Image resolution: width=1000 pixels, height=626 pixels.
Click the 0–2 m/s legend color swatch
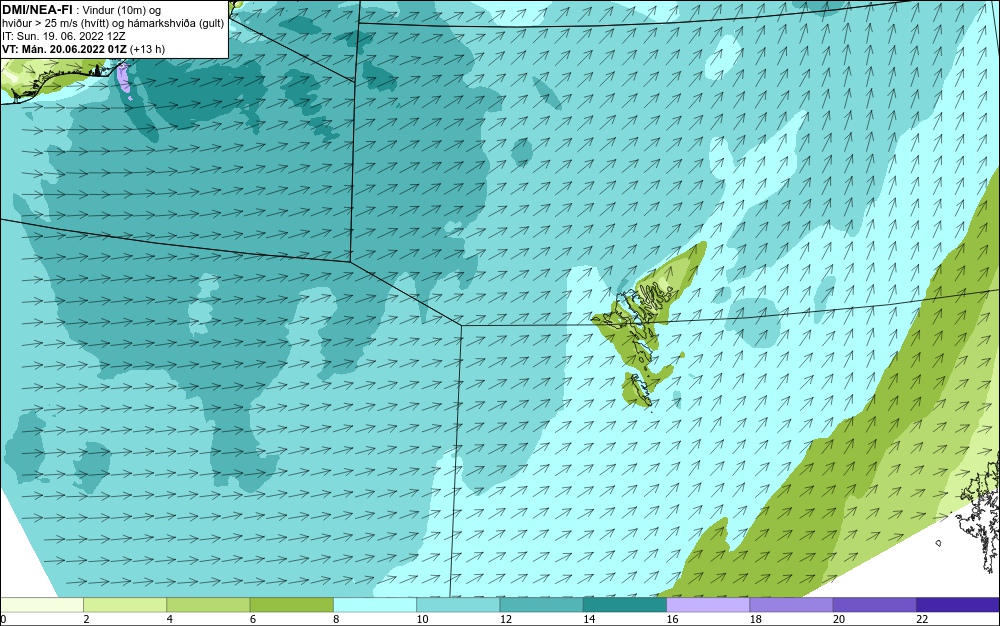coord(41,605)
